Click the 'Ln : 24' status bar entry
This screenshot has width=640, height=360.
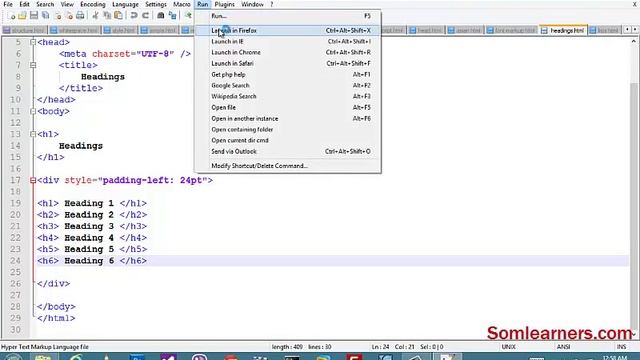coord(380,347)
